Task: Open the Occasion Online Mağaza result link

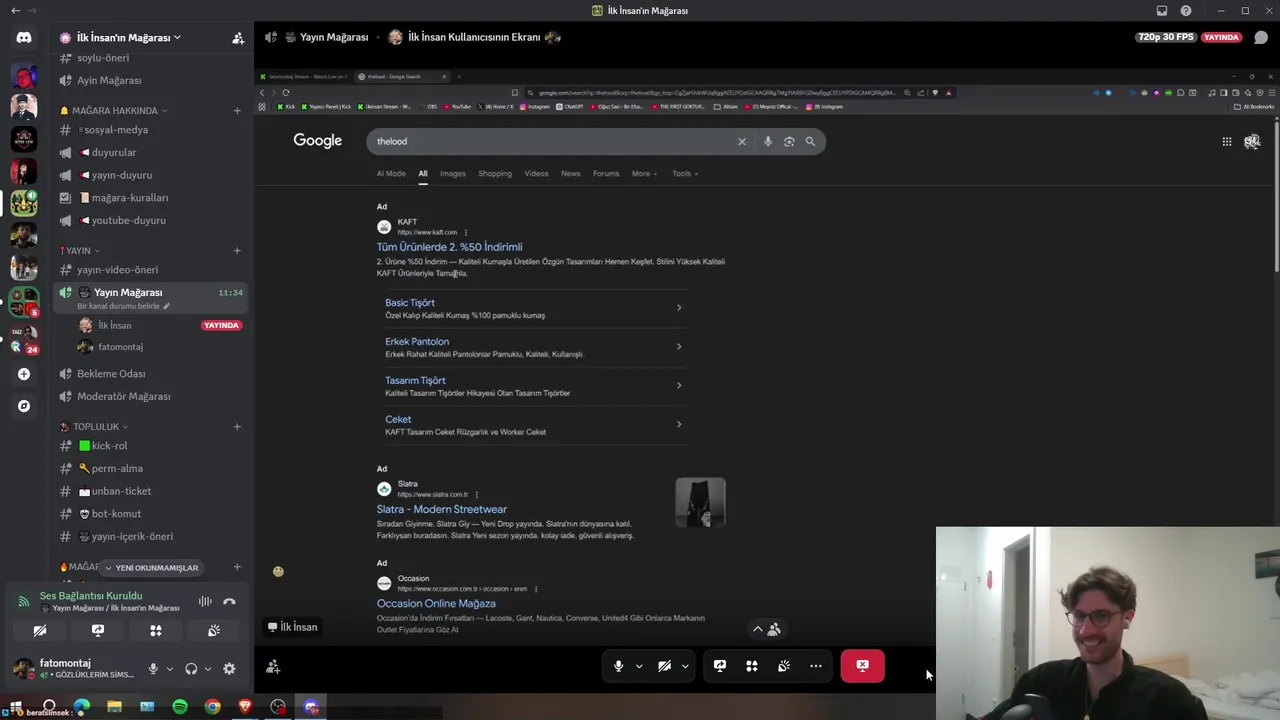Action: coord(436,603)
